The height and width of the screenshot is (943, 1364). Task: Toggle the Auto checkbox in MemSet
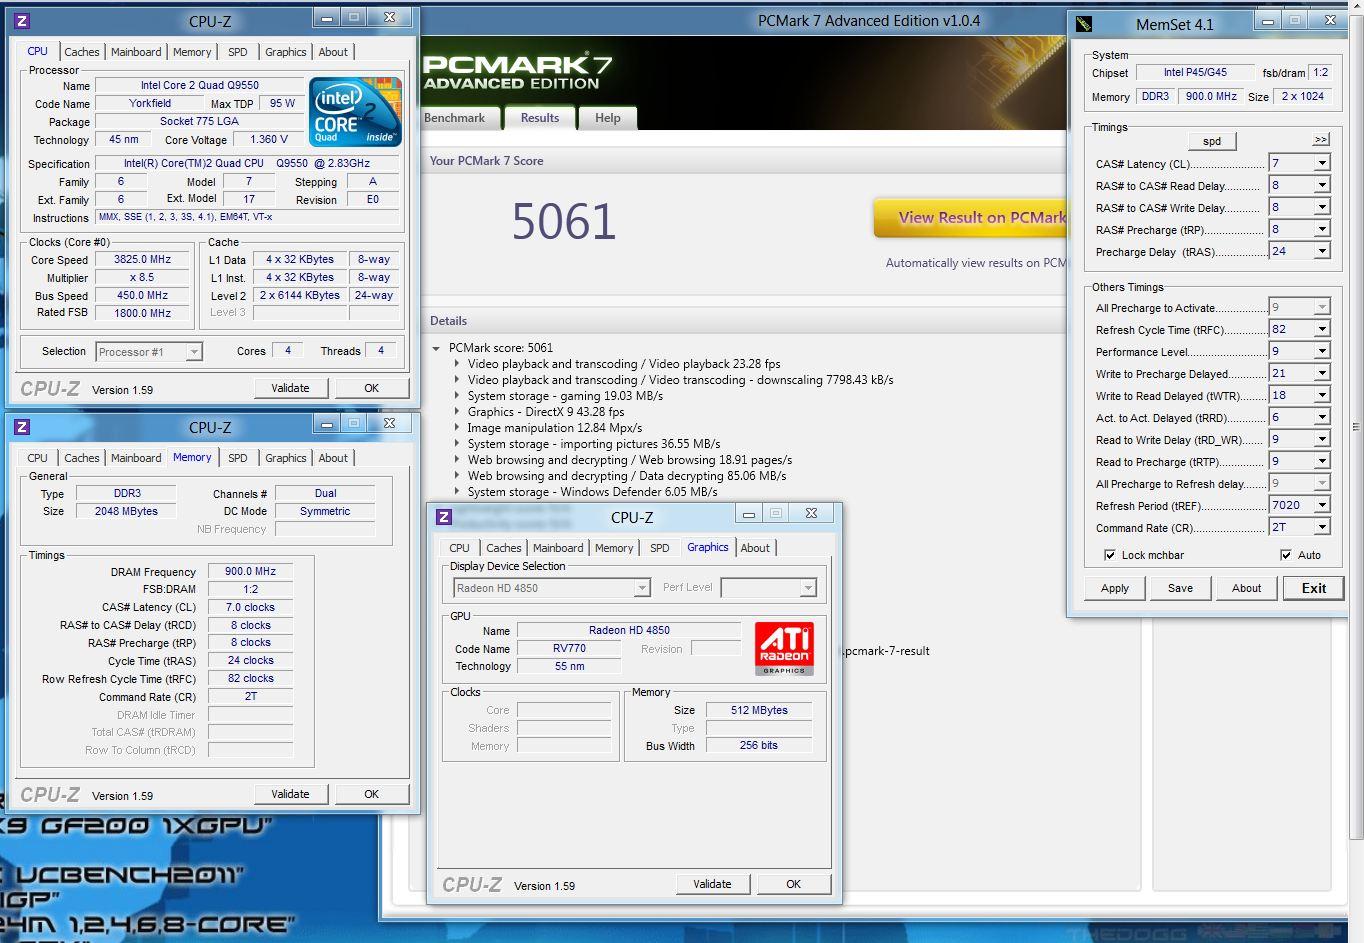[1285, 555]
